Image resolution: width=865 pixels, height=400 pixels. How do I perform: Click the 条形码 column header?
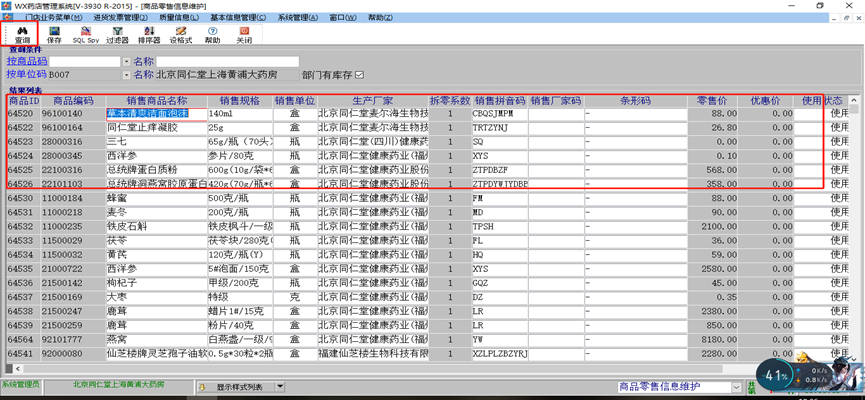pyautogui.click(x=636, y=101)
